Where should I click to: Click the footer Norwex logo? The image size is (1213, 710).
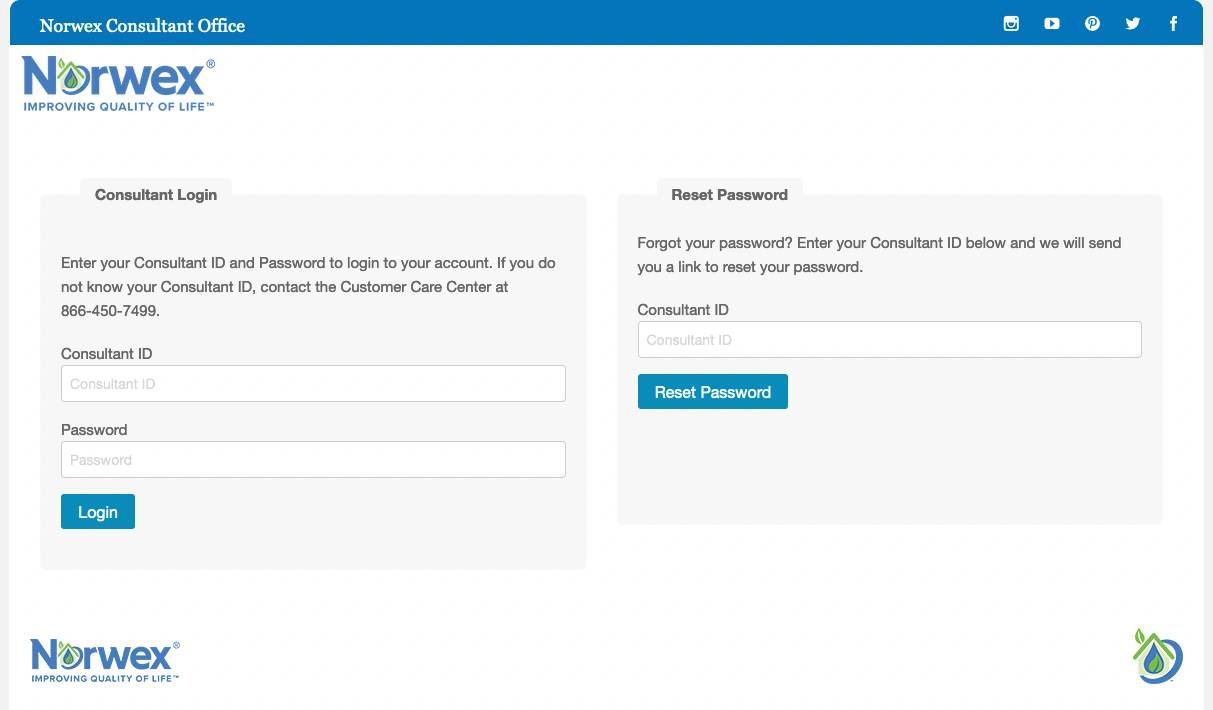(105, 660)
